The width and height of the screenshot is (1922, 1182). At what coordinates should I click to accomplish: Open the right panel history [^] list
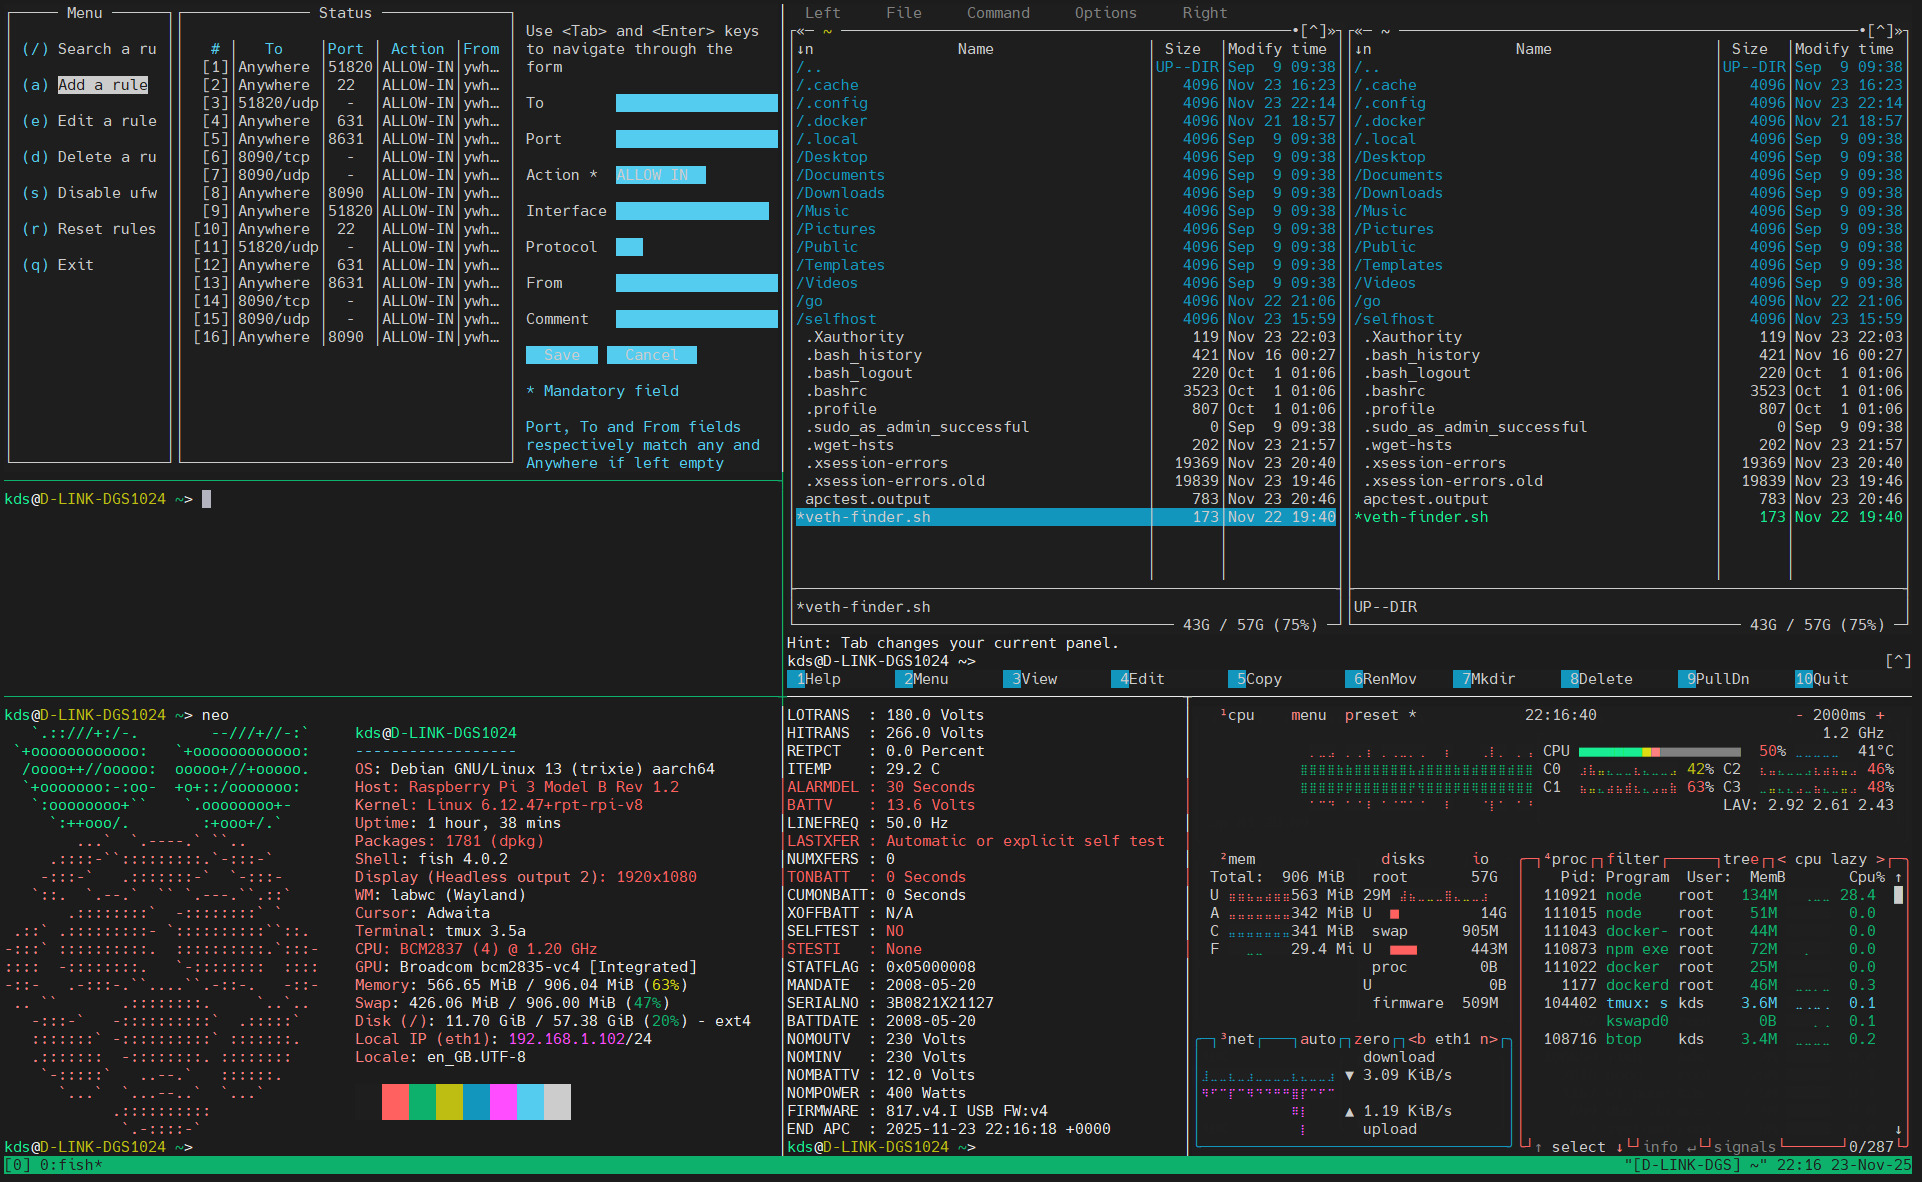tap(1880, 31)
